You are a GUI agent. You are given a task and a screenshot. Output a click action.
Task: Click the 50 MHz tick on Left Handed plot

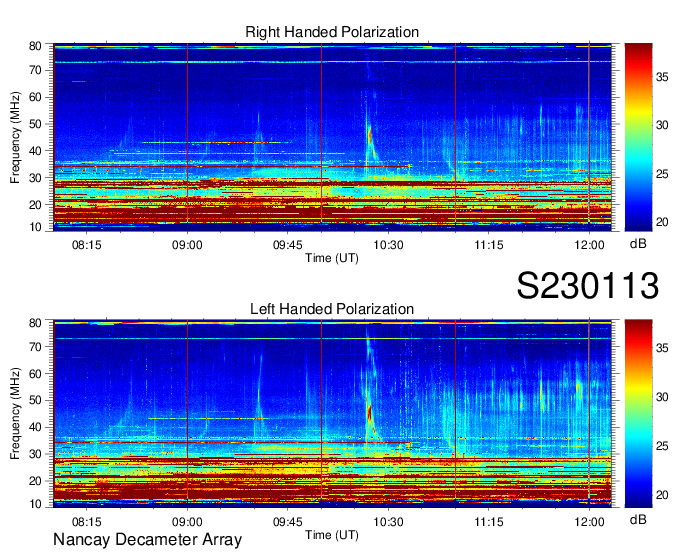35,400
